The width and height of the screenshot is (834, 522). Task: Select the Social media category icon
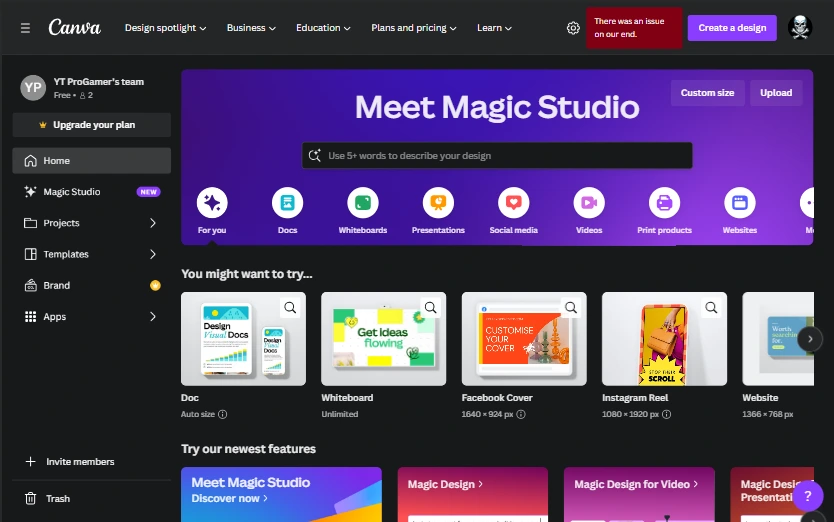click(x=513, y=203)
